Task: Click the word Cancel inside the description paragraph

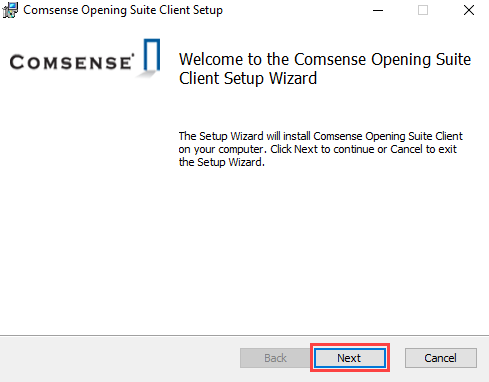Action: tap(406, 149)
